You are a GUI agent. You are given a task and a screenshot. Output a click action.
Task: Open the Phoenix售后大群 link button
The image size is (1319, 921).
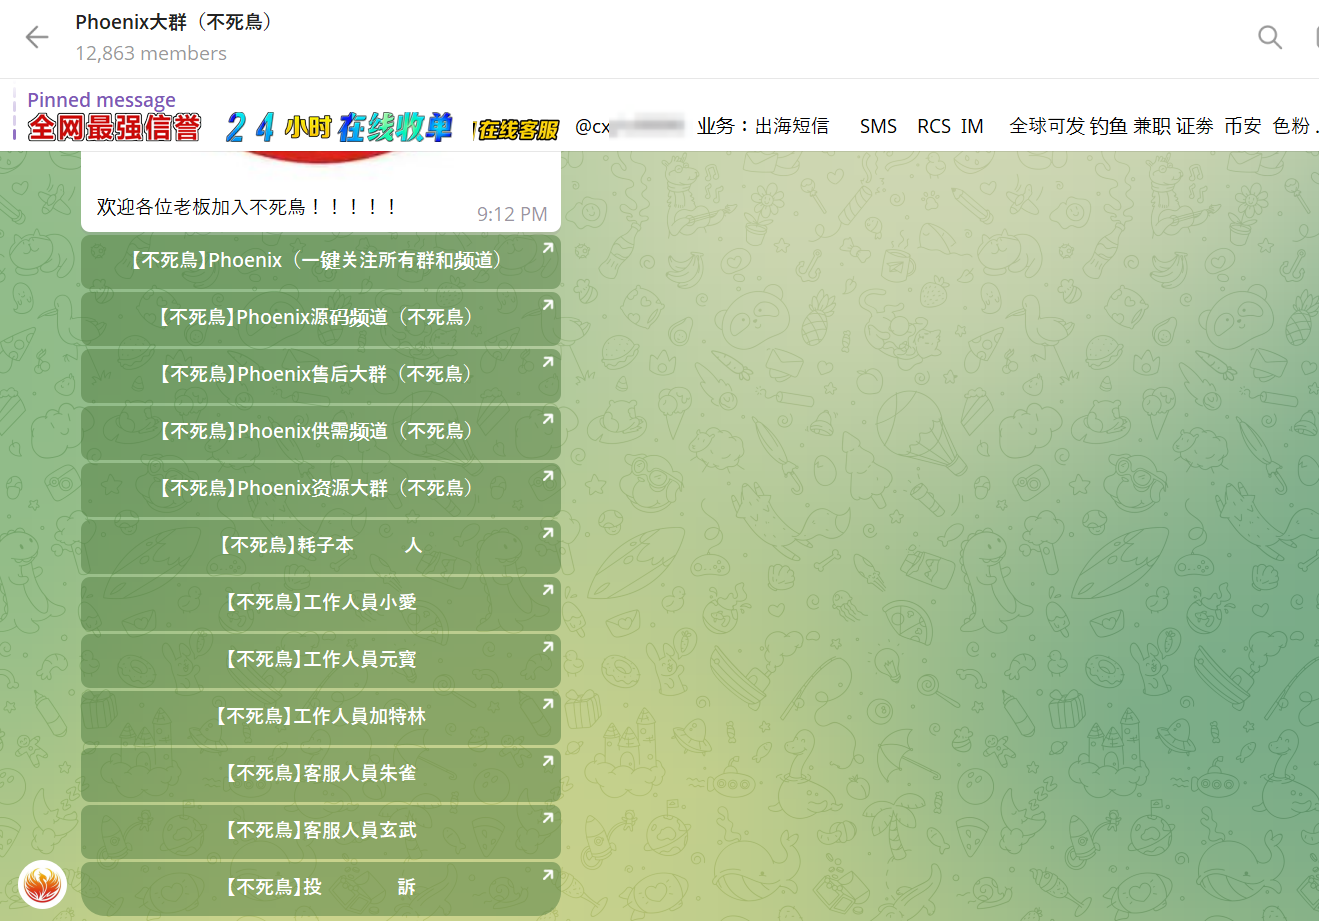pos(321,376)
